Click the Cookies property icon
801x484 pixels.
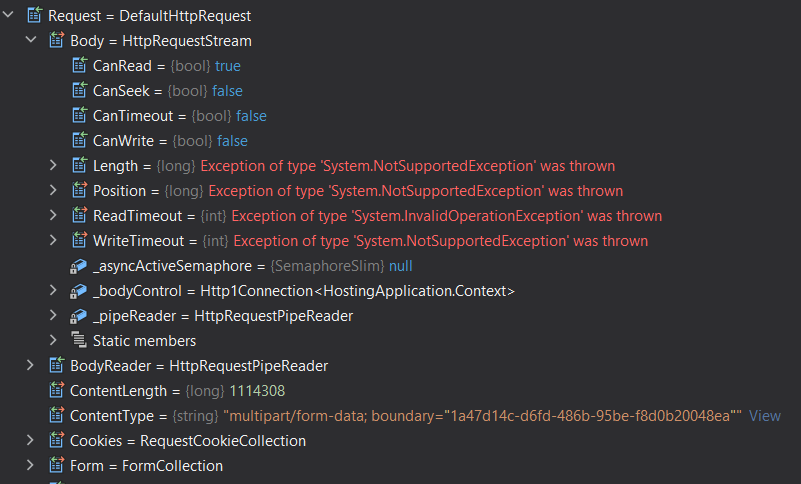(x=56, y=440)
